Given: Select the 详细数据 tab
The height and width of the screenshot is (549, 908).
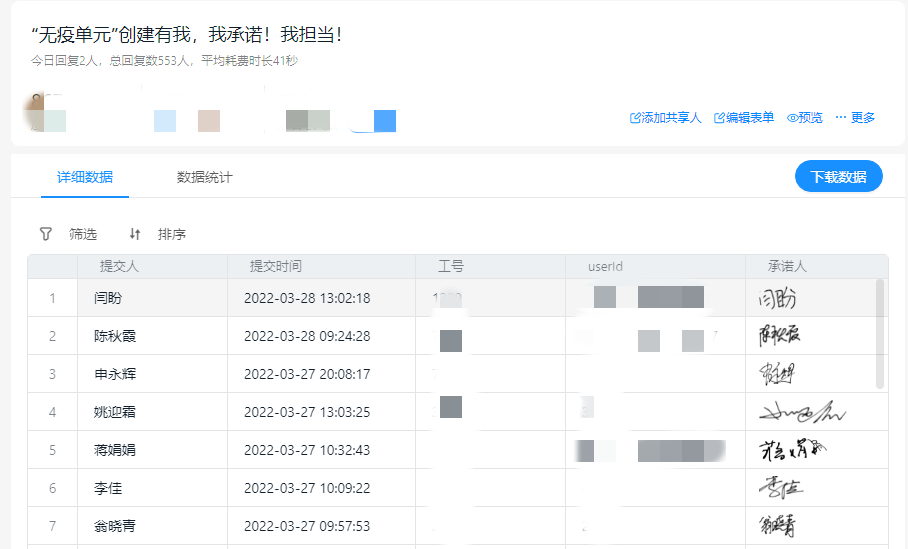Looking at the screenshot, I should (x=85, y=177).
